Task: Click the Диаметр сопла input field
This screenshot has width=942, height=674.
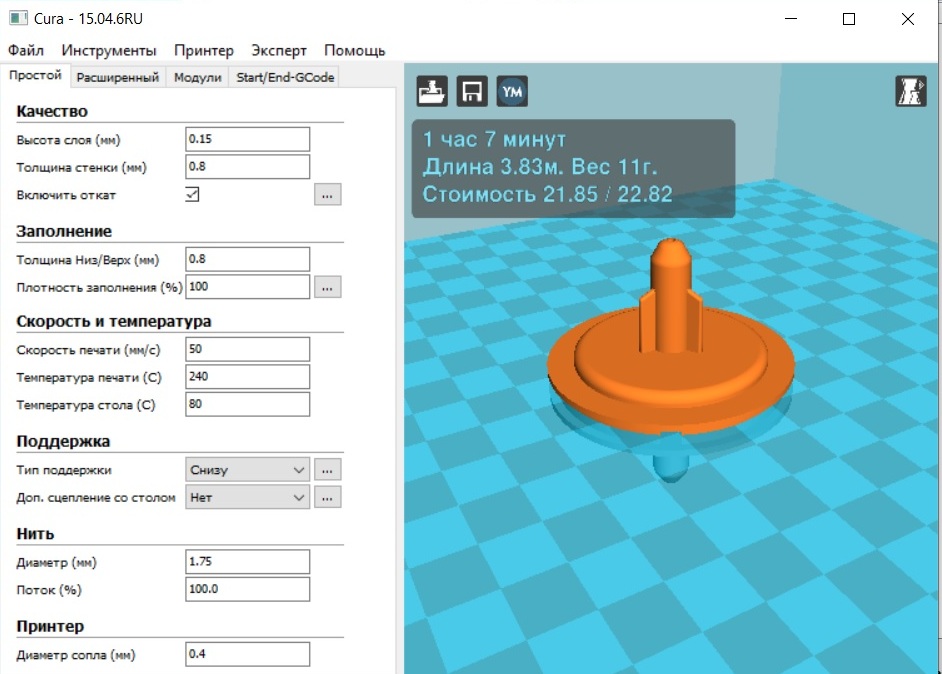Action: pyautogui.click(x=248, y=655)
